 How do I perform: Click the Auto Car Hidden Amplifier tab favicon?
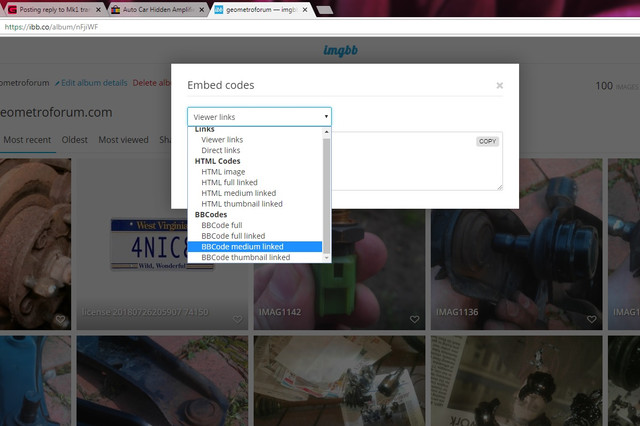(x=116, y=9)
